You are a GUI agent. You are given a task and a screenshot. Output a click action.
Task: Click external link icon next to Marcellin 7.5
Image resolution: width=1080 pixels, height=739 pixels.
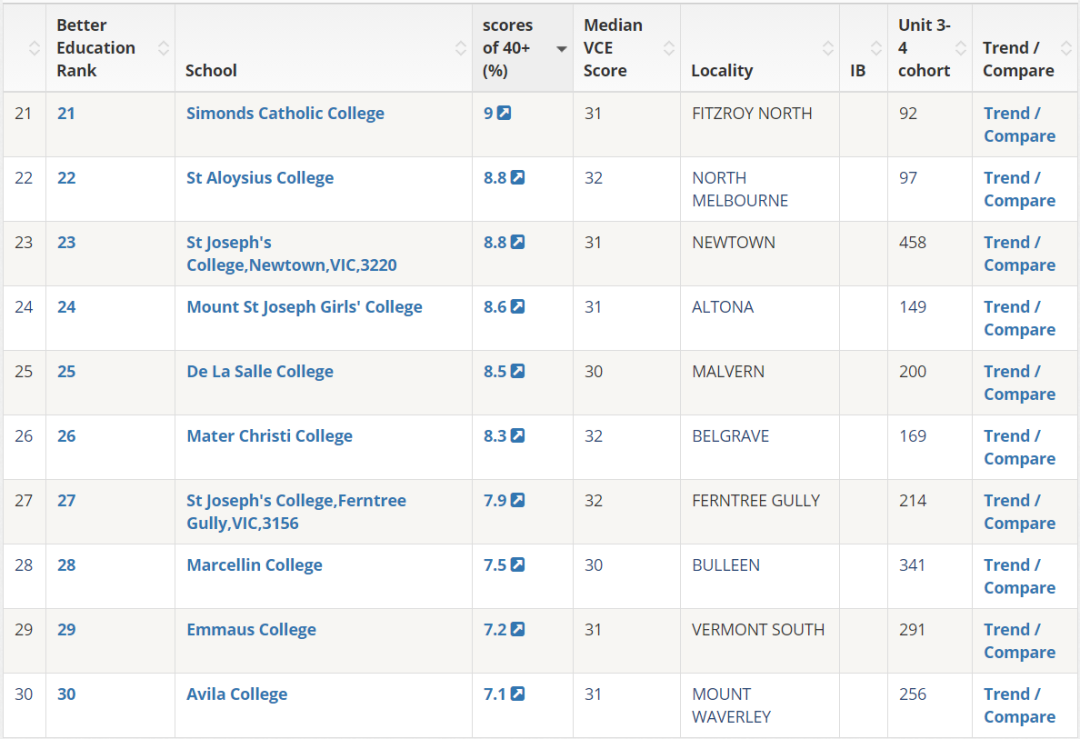pos(518,565)
